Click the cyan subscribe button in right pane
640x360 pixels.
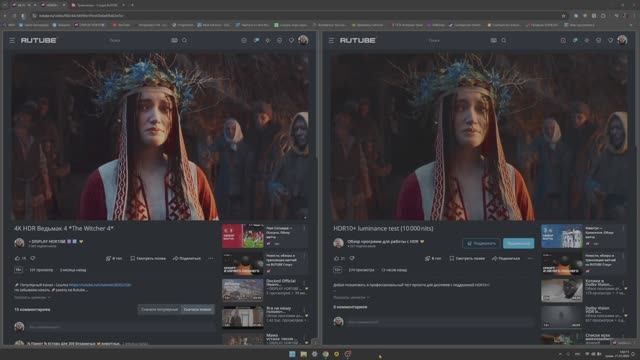518,243
